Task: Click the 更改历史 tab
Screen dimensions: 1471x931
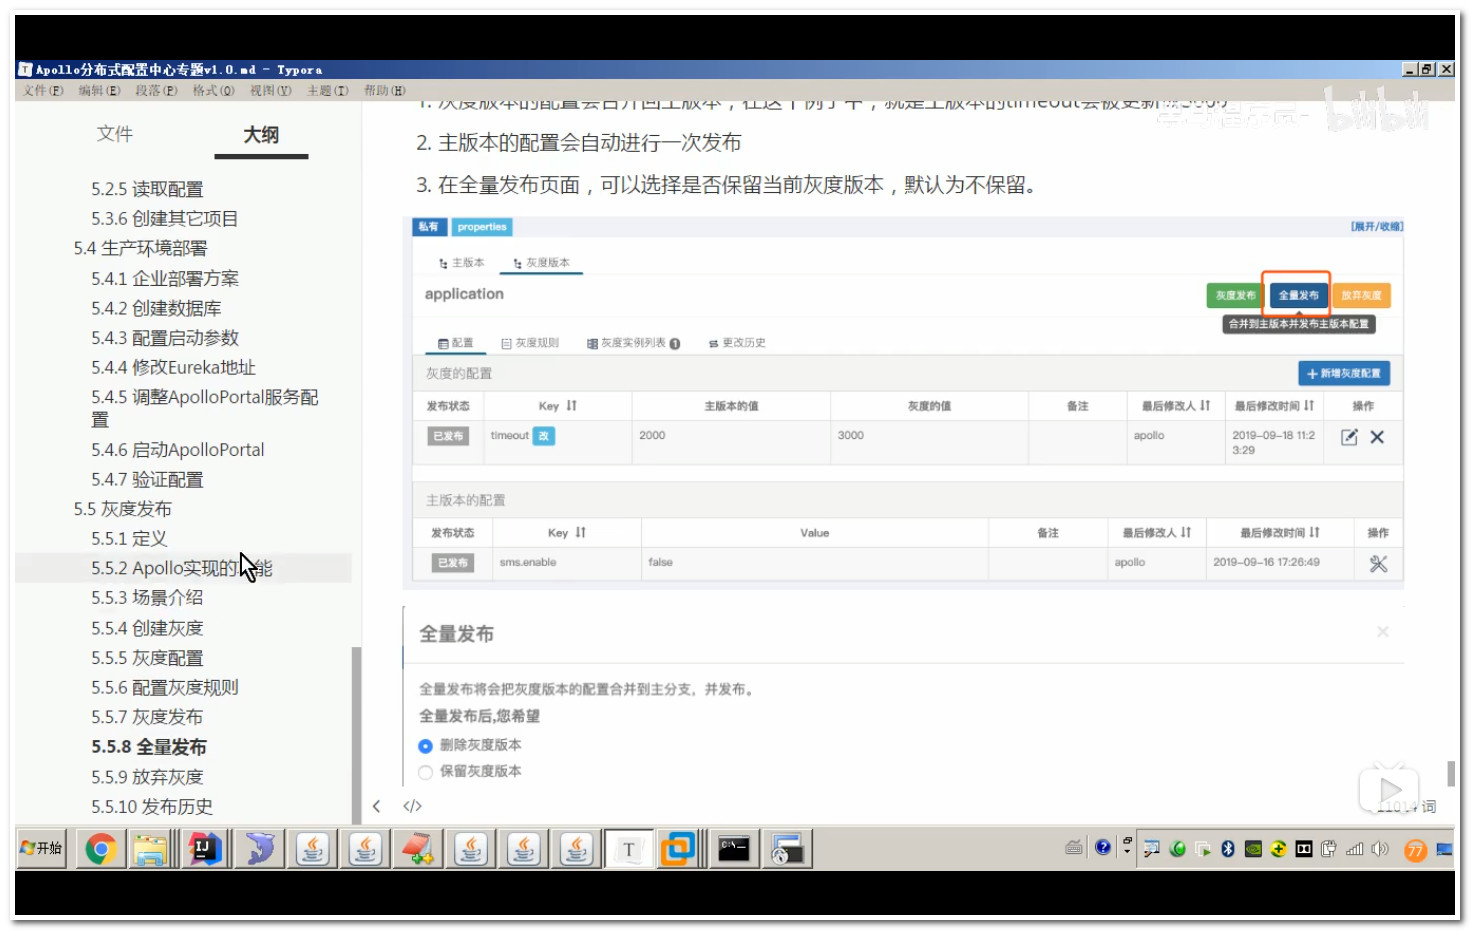Action: (737, 343)
